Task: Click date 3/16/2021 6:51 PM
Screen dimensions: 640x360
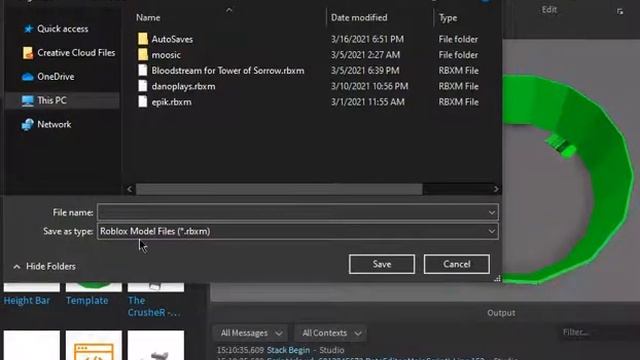Action: (367, 39)
